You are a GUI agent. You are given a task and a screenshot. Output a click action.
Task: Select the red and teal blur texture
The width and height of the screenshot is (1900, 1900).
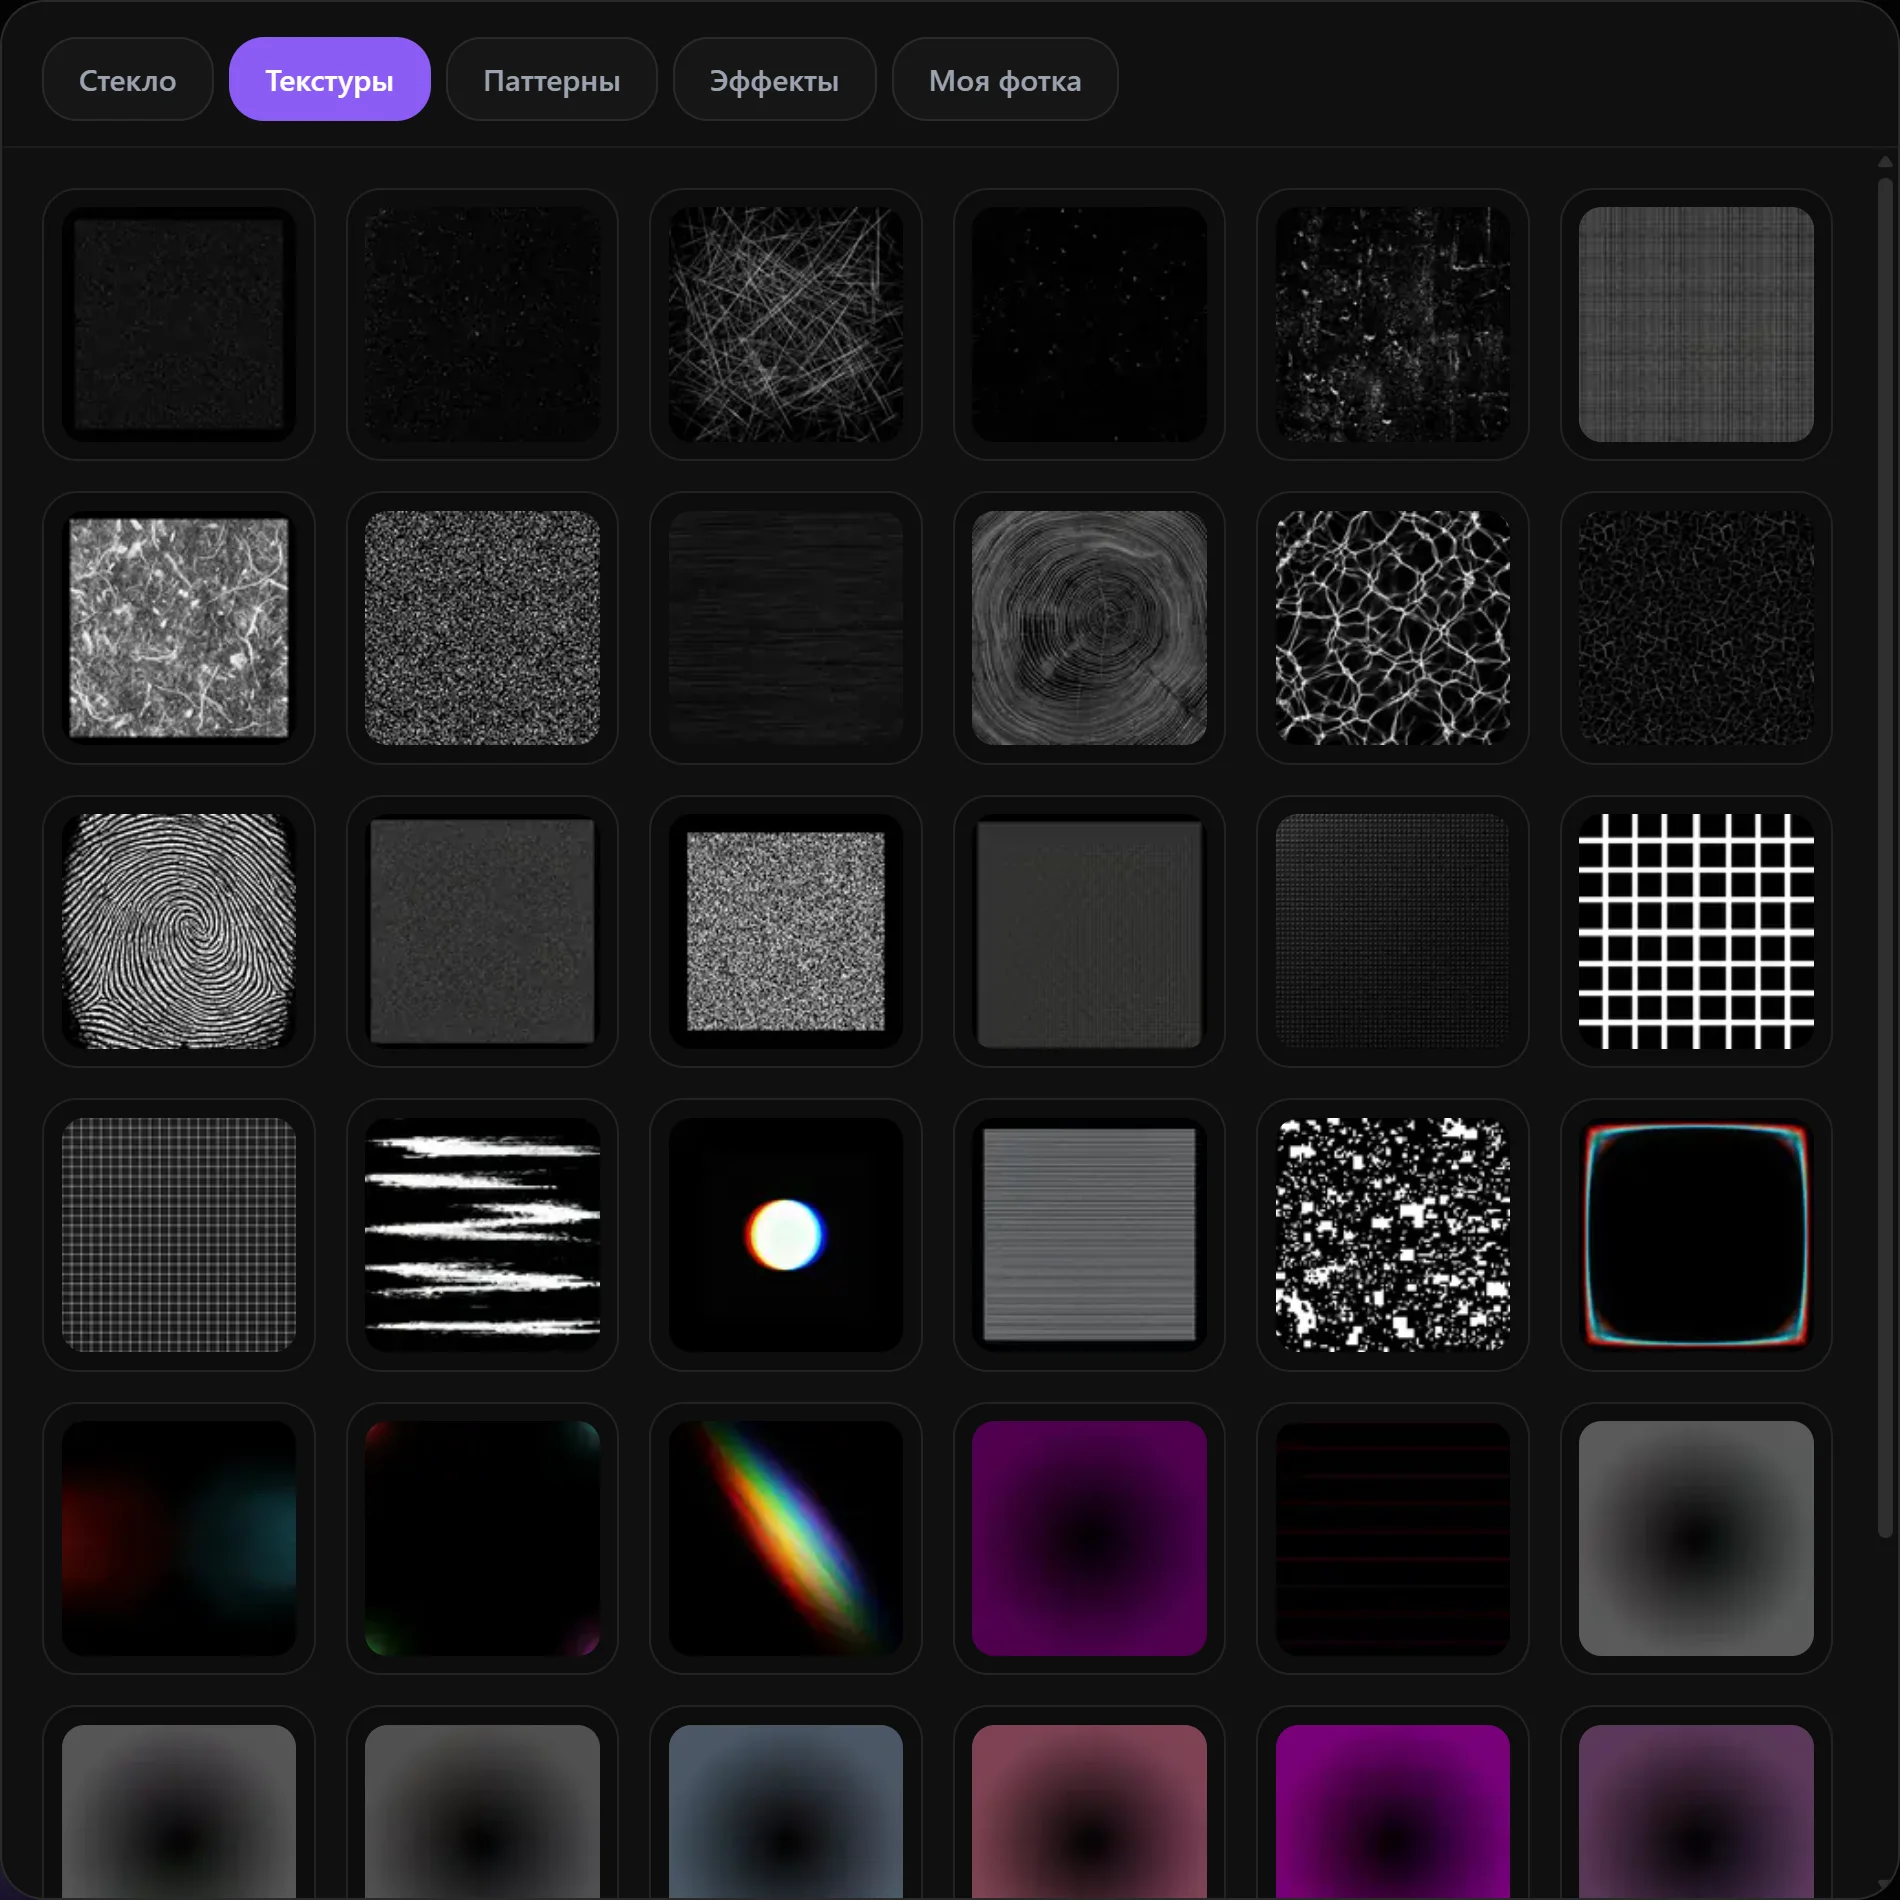(x=179, y=1538)
